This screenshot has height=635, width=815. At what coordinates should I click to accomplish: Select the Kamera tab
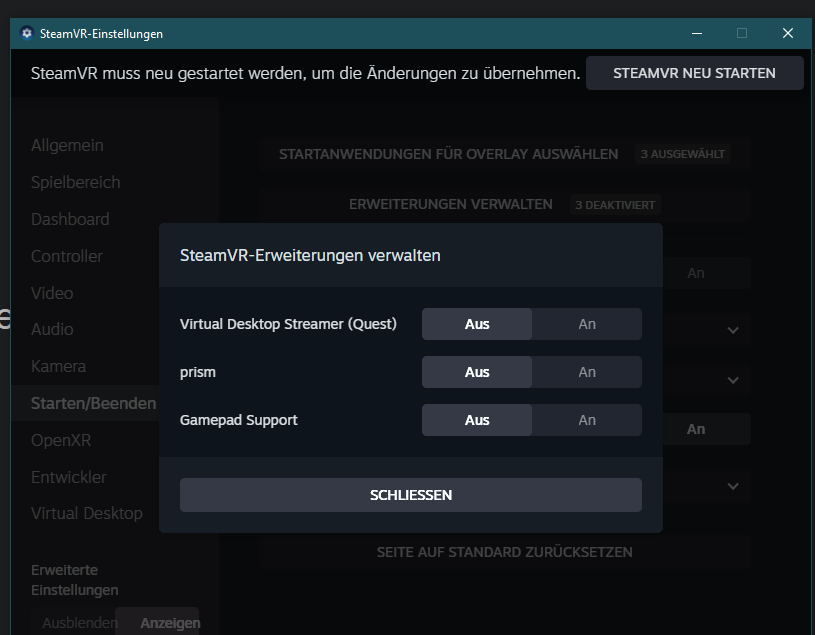(x=58, y=366)
